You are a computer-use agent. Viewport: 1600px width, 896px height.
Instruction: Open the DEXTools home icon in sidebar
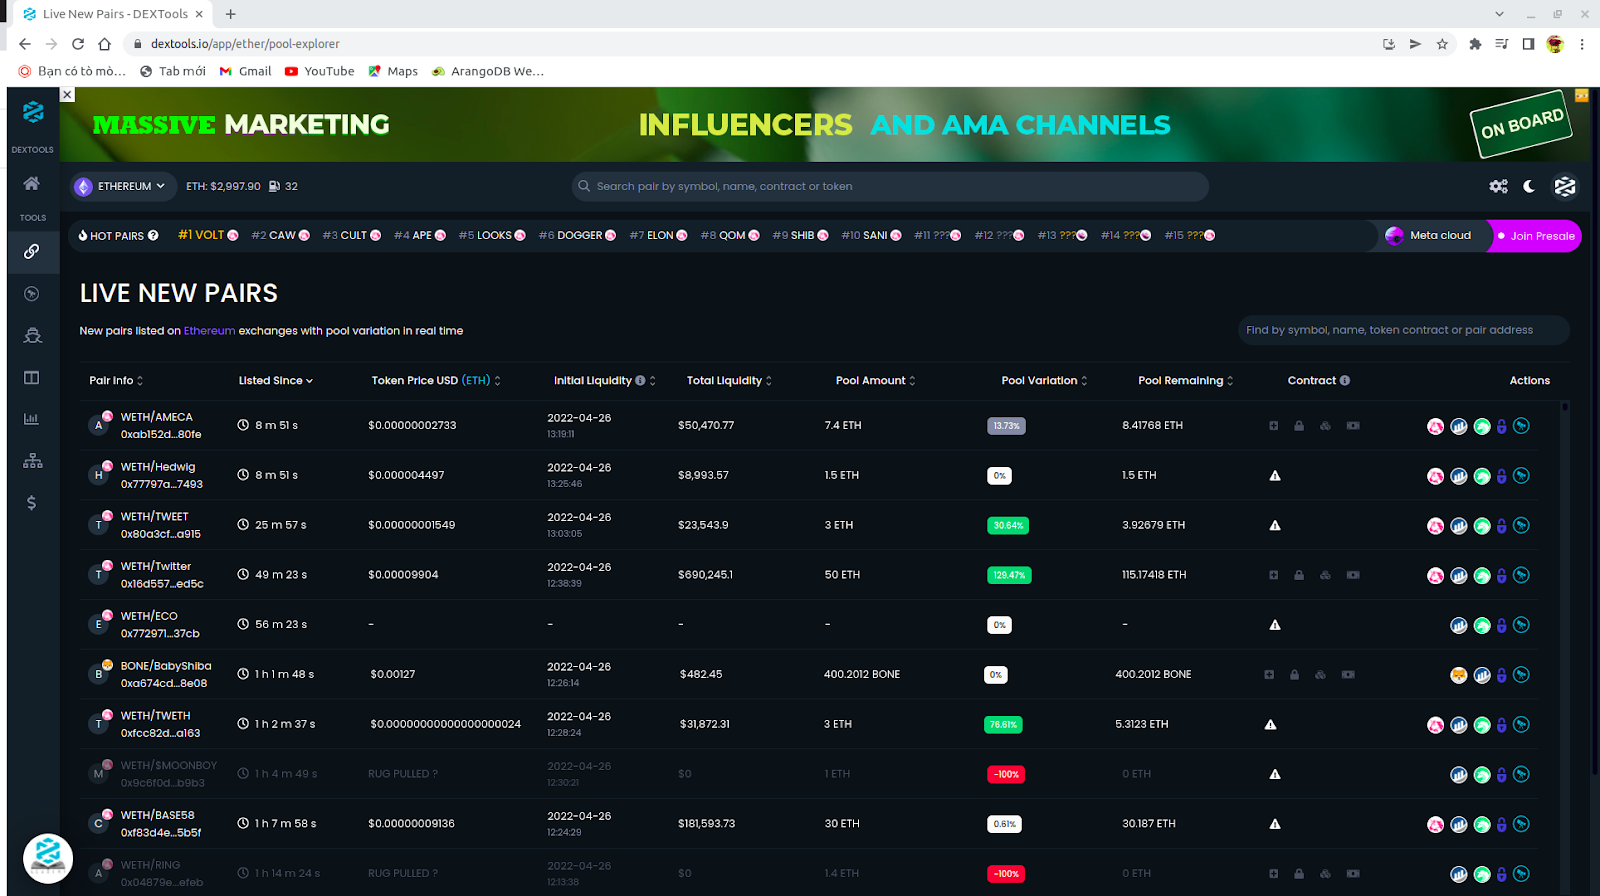click(x=32, y=184)
